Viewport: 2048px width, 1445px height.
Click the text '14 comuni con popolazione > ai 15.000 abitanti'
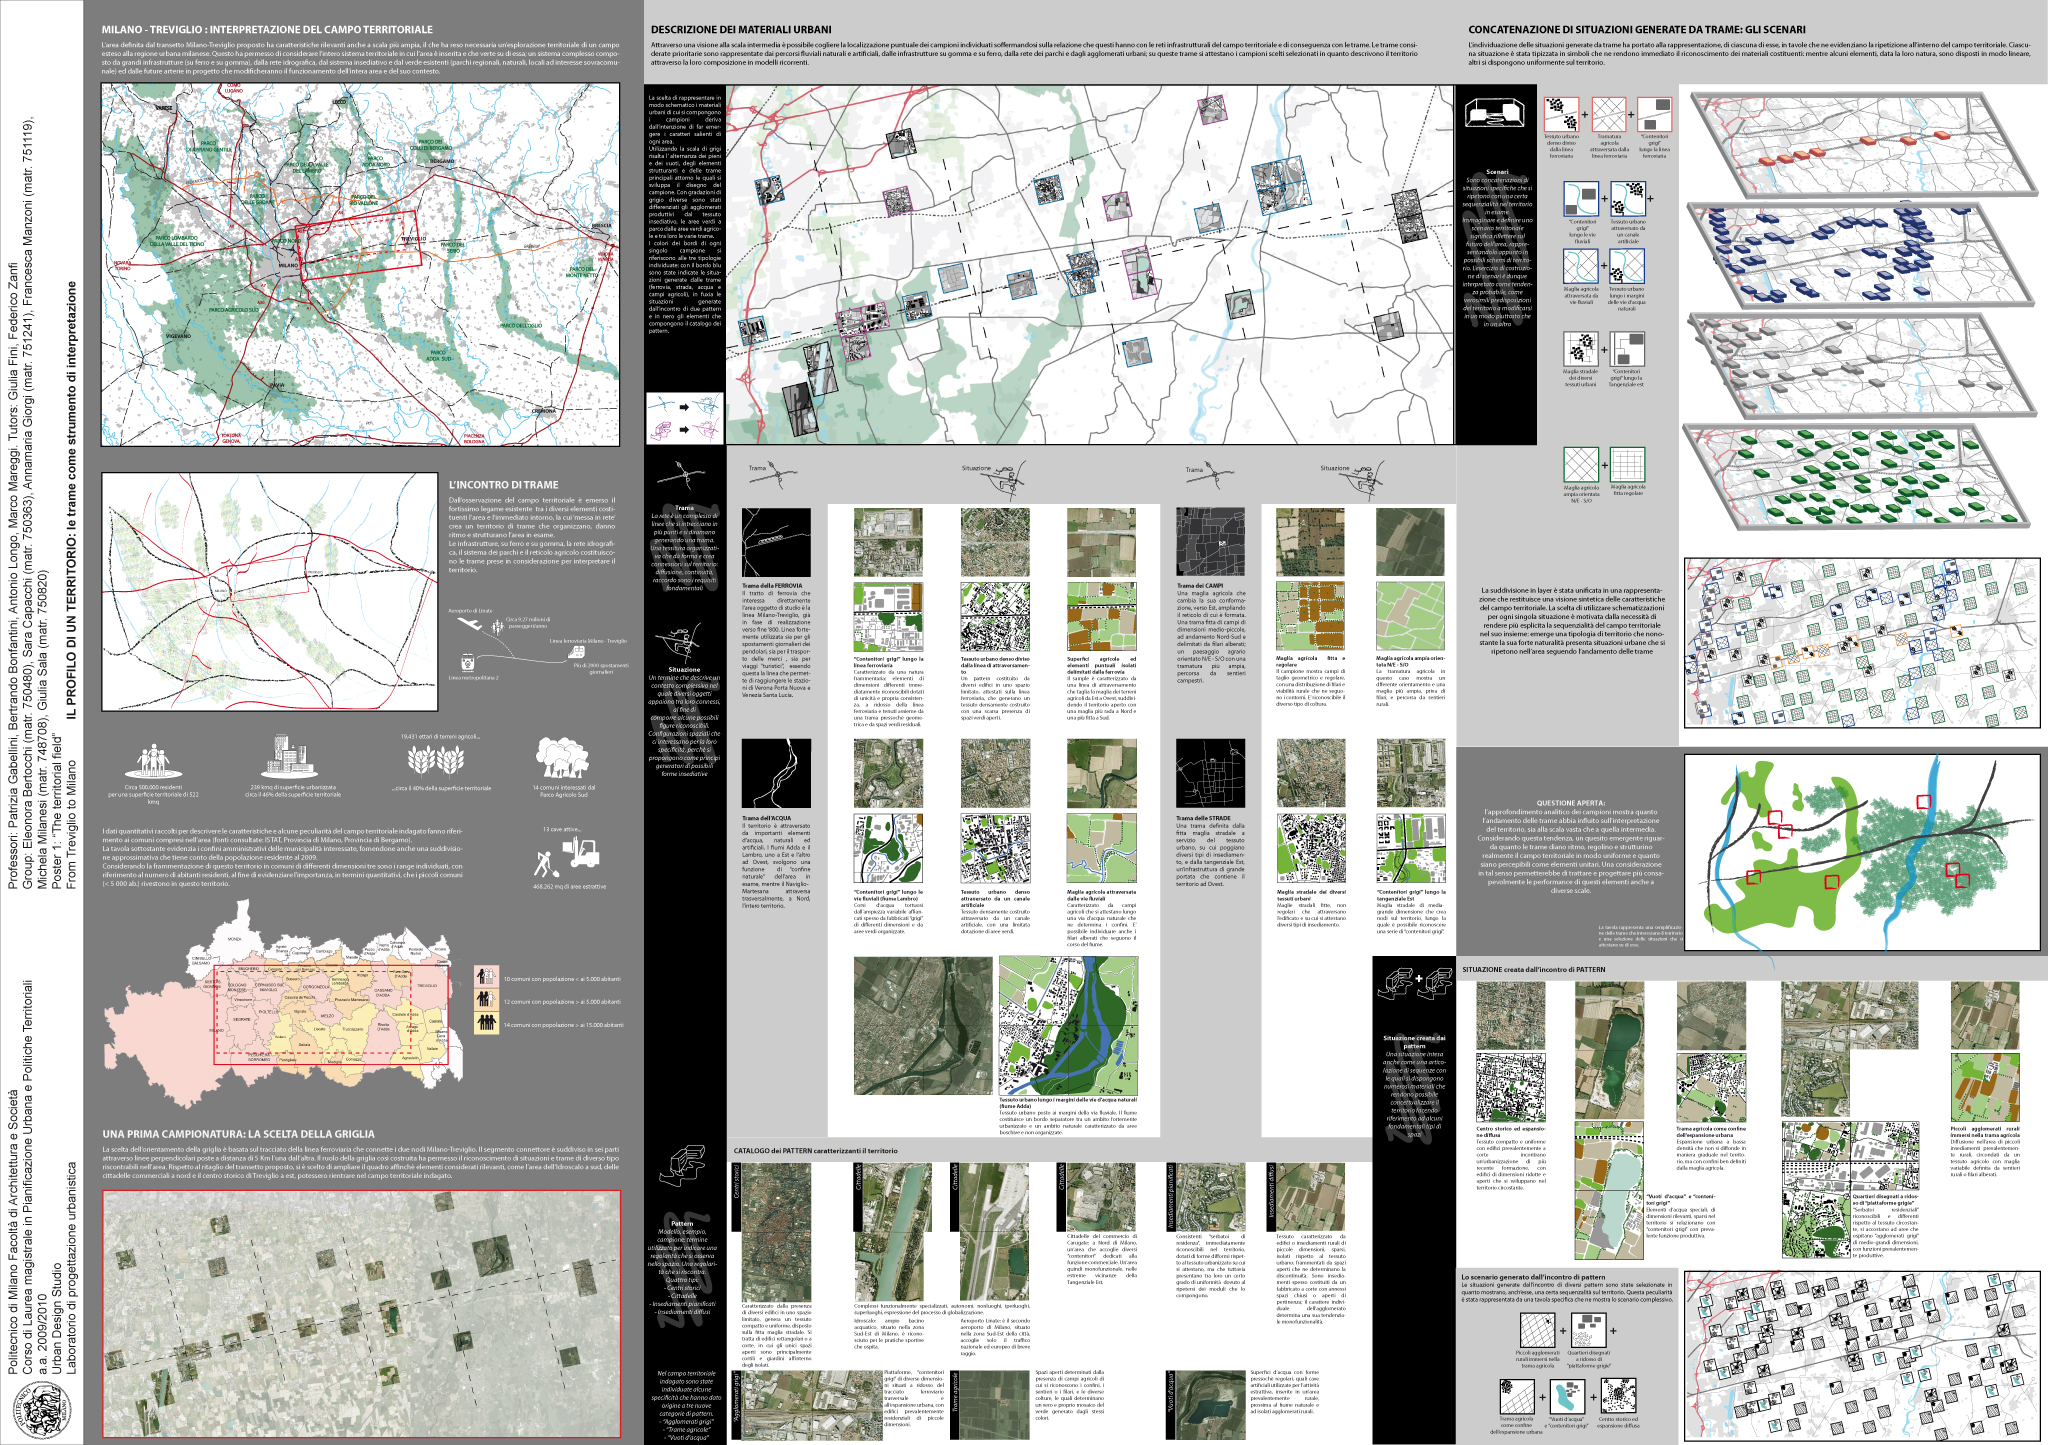pos(564,1025)
